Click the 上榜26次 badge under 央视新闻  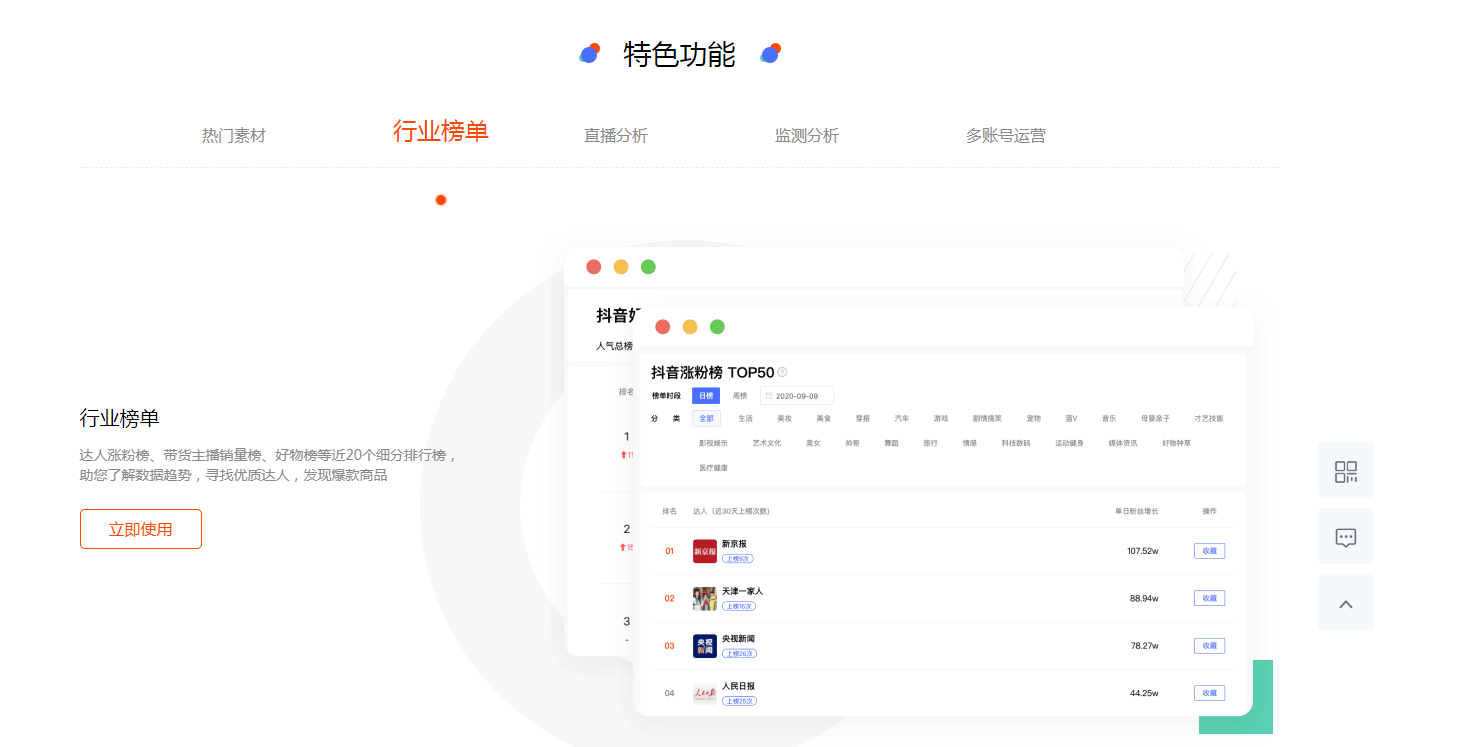739,653
